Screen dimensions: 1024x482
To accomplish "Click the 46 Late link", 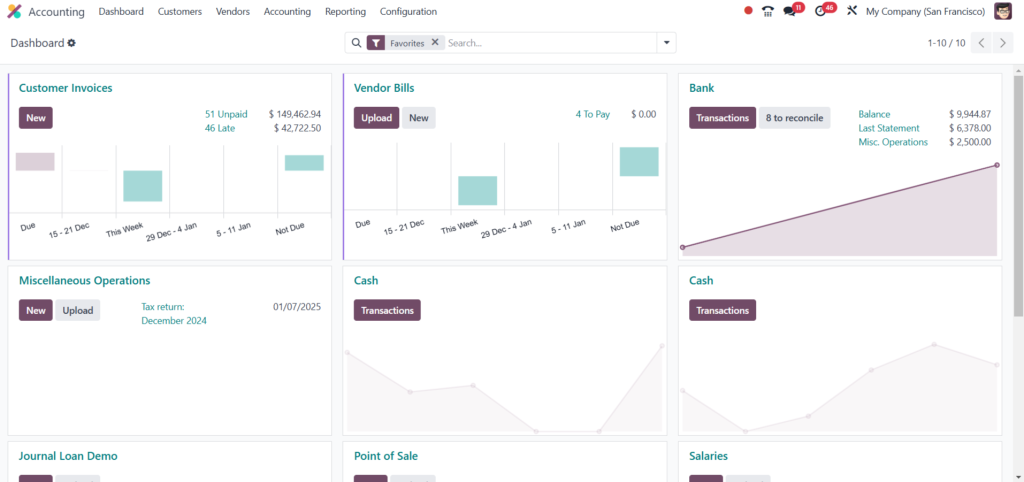I will [x=219, y=128].
